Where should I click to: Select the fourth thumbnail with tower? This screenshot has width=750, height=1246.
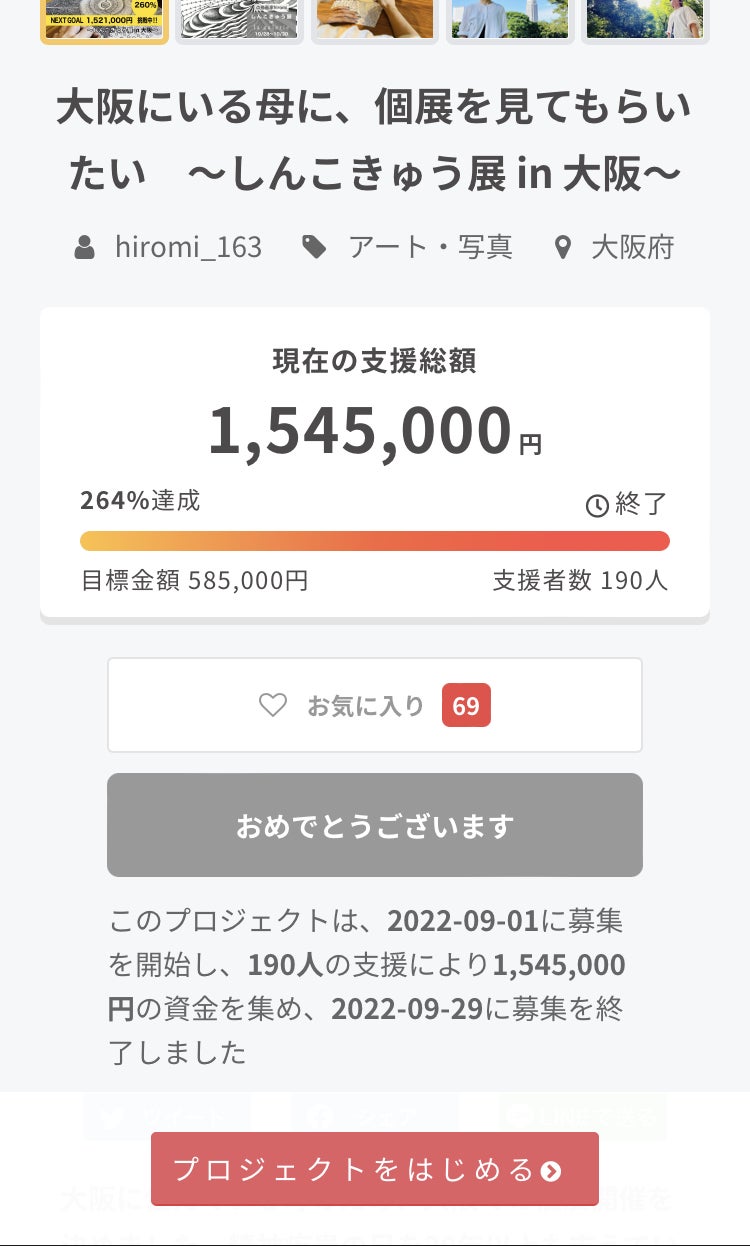(510, 20)
